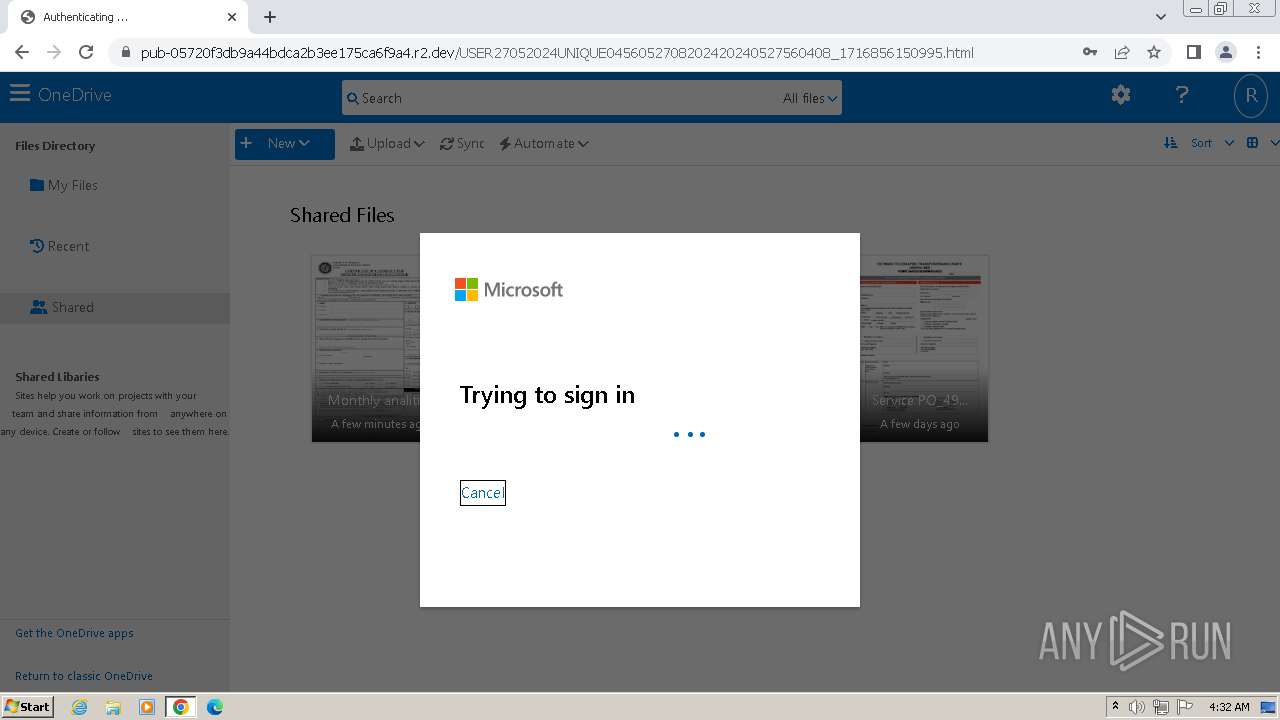This screenshot has width=1280, height=720.
Task: Open a new browser tab
Action: pos(270,17)
